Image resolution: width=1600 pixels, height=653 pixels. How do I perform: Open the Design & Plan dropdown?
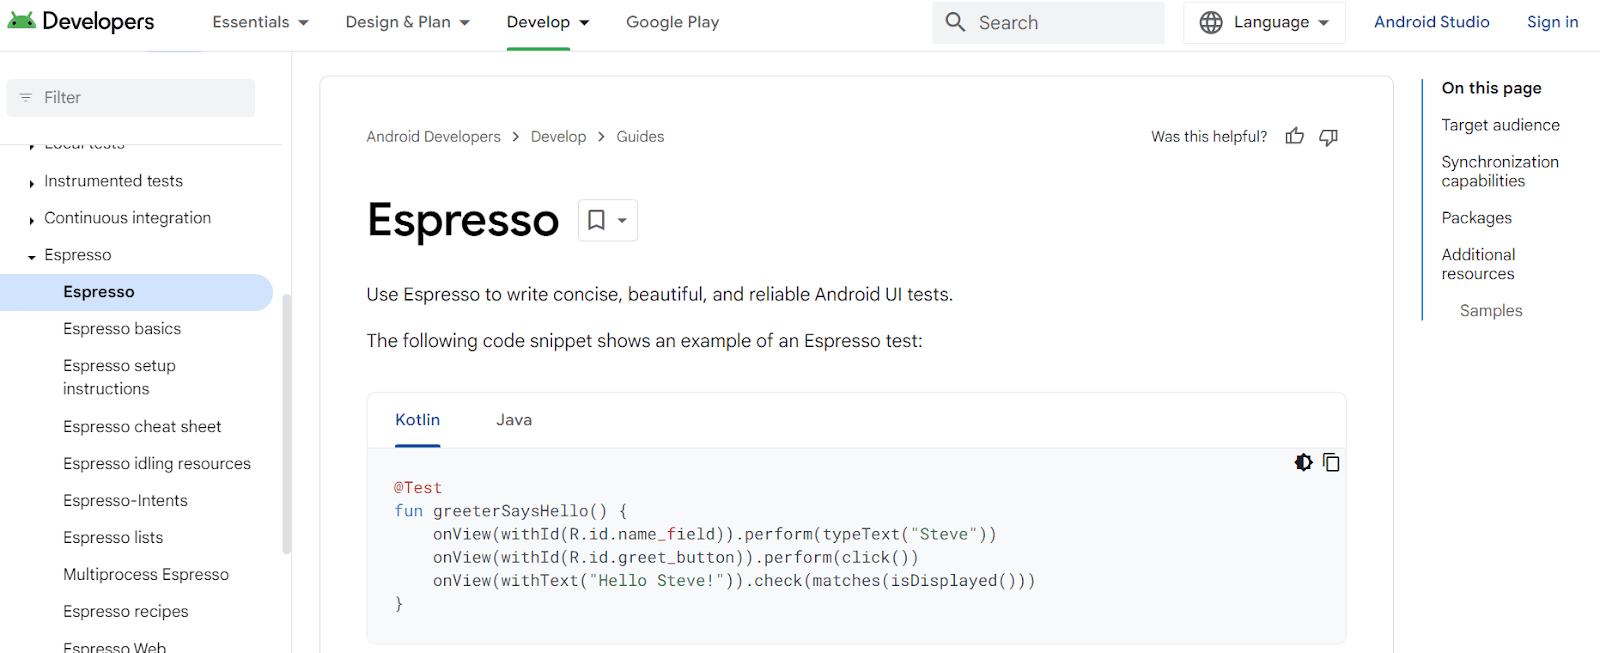407,22
